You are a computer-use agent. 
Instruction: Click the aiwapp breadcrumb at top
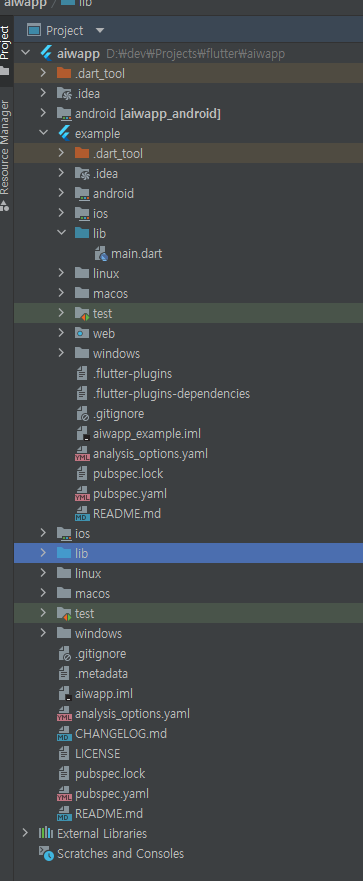(25, 3)
